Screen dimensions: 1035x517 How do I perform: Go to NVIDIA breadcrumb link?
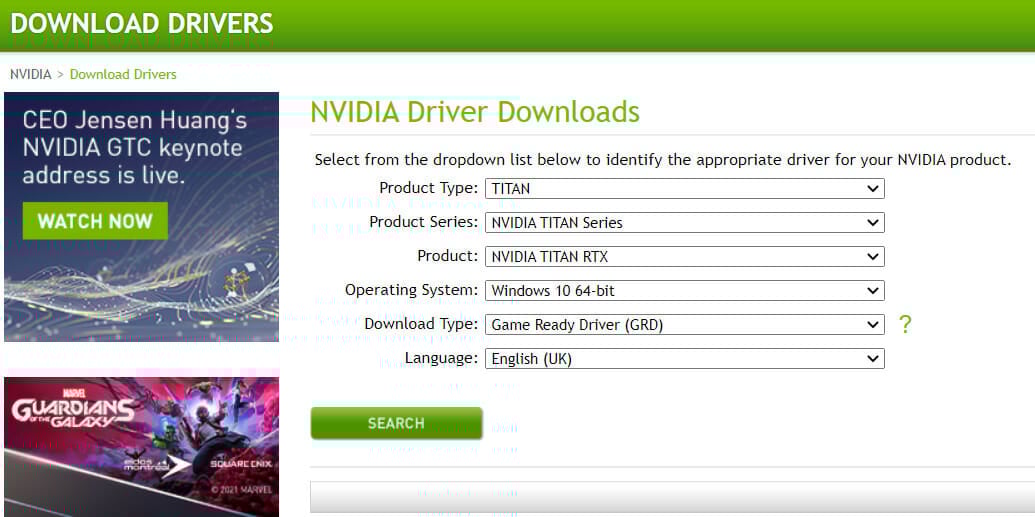point(30,74)
